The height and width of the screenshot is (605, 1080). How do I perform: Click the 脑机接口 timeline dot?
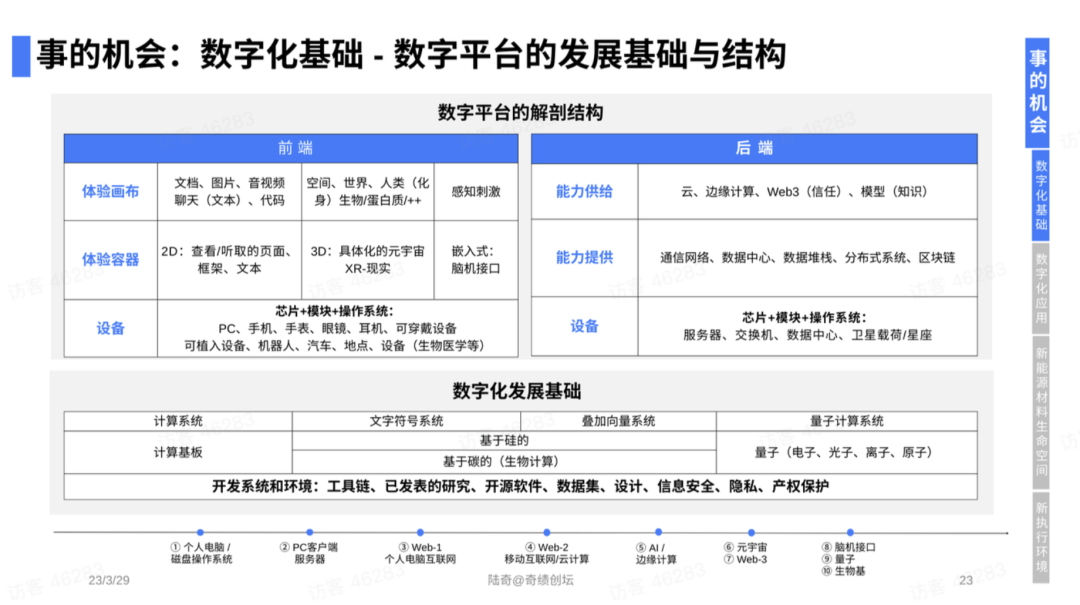pyautogui.click(x=850, y=533)
